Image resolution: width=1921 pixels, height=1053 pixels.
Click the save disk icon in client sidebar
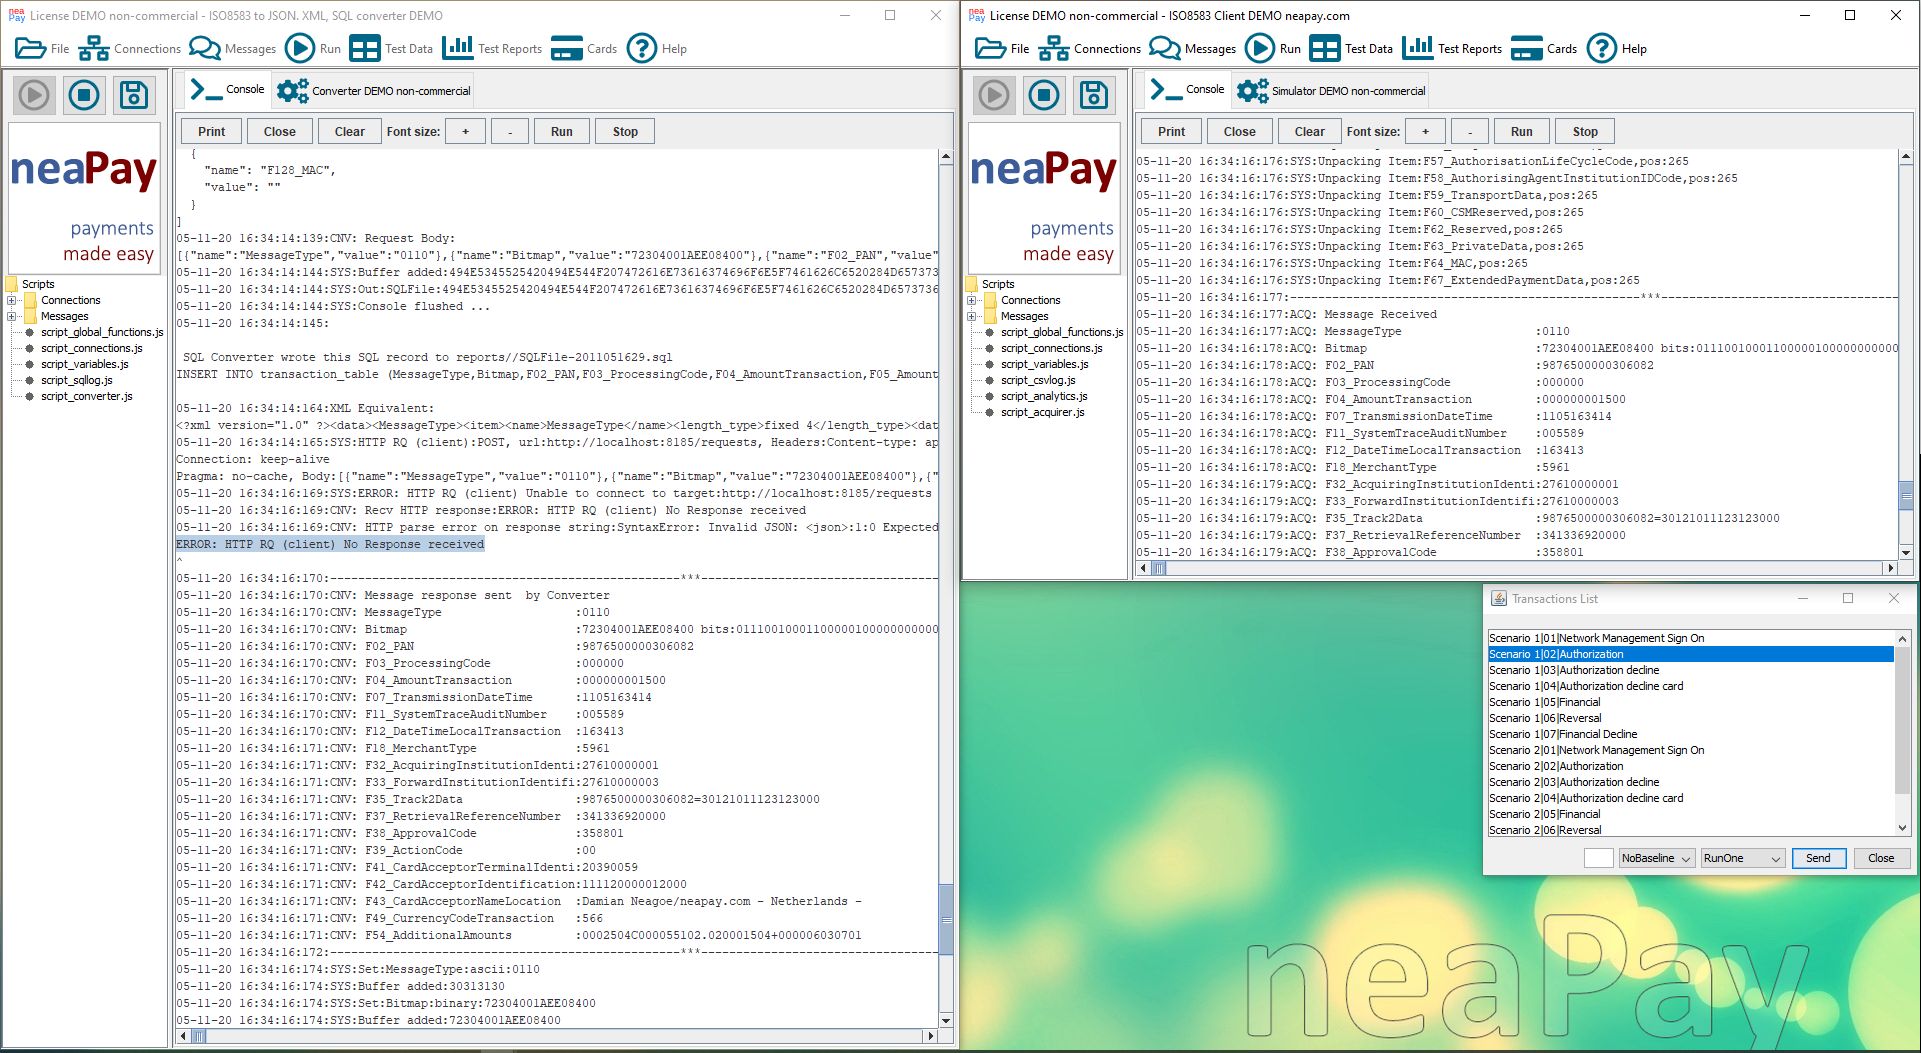pyautogui.click(x=1094, y=95)
